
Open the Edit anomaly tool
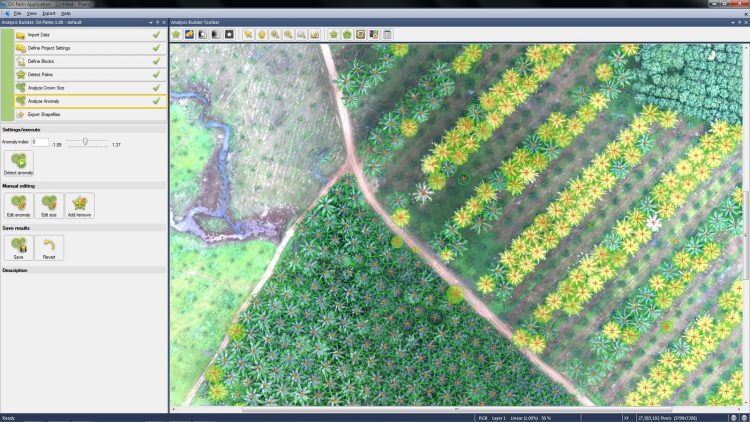18,205
